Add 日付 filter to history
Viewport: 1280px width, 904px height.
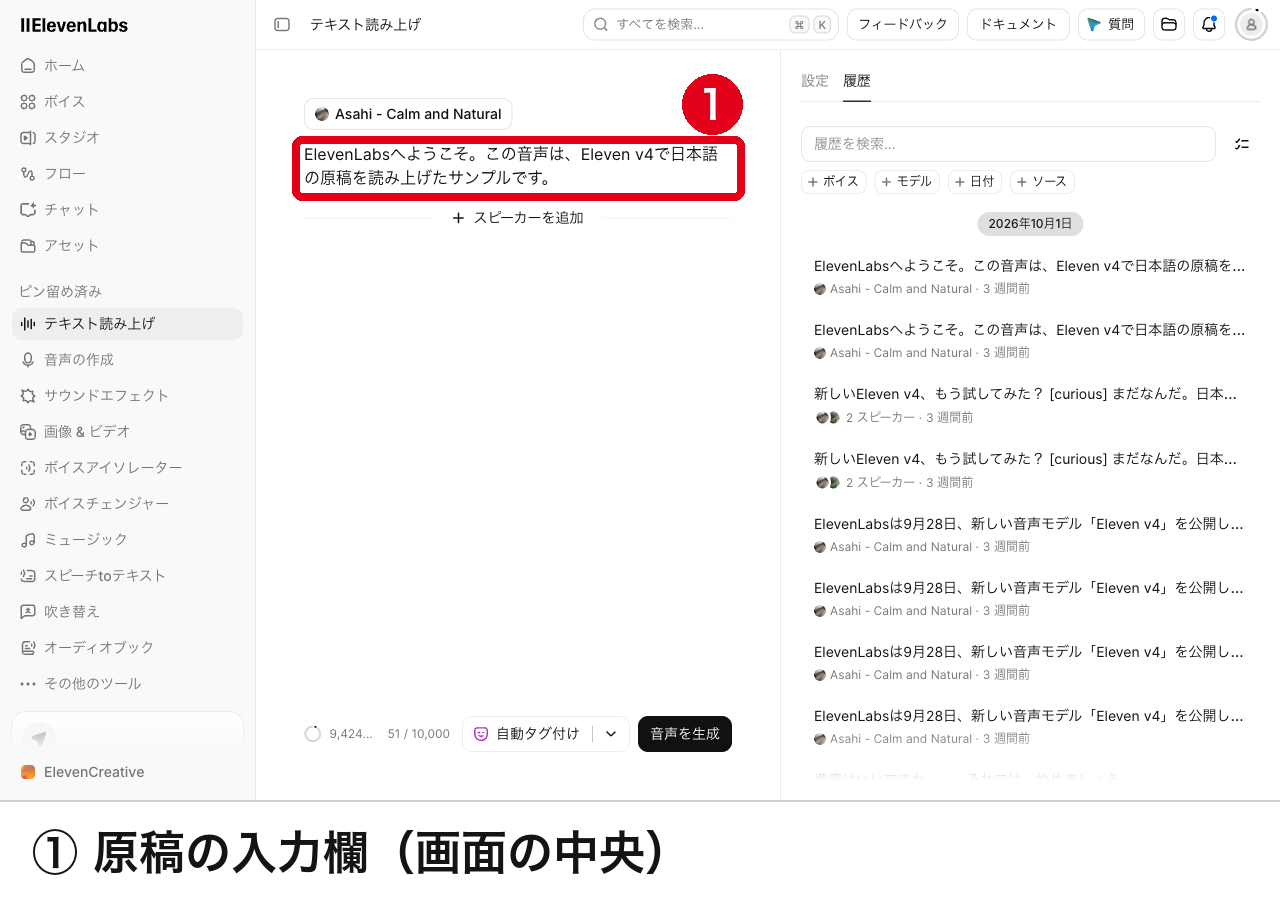point(975,181)
